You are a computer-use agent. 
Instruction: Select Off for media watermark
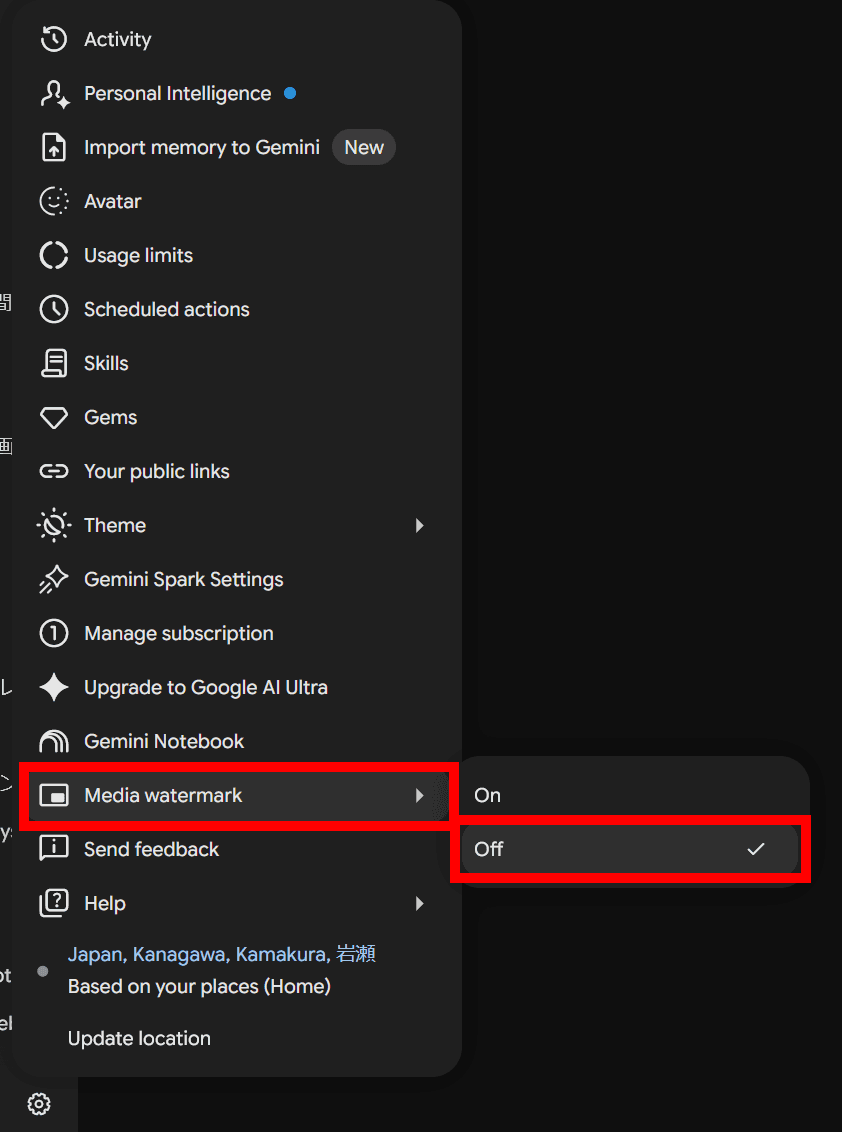coord(630,849)
